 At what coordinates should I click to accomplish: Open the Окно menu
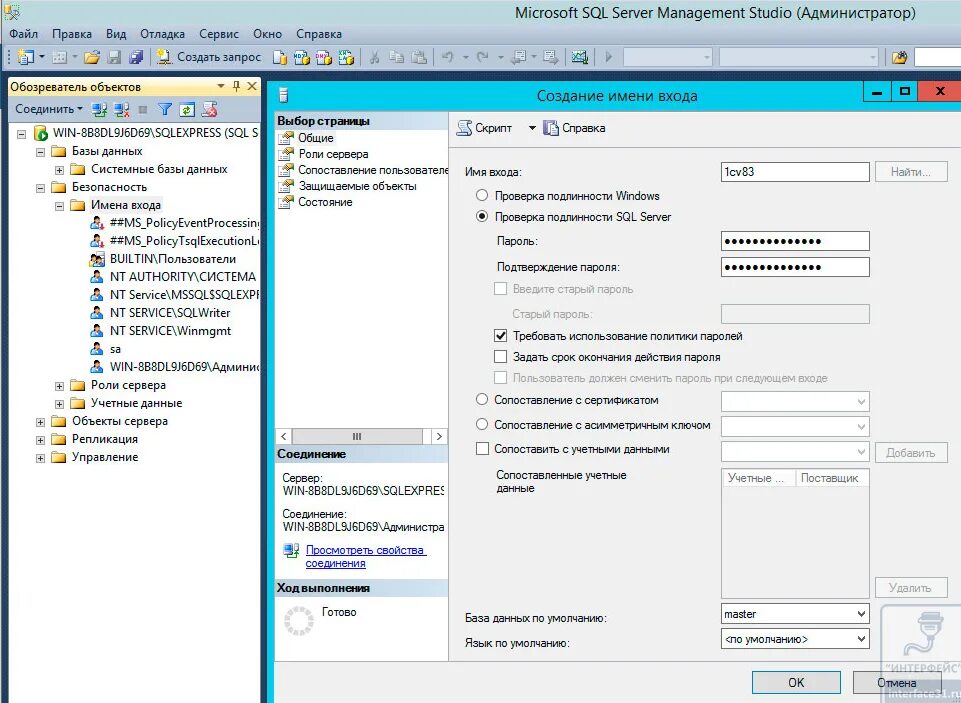pos(267,34)
